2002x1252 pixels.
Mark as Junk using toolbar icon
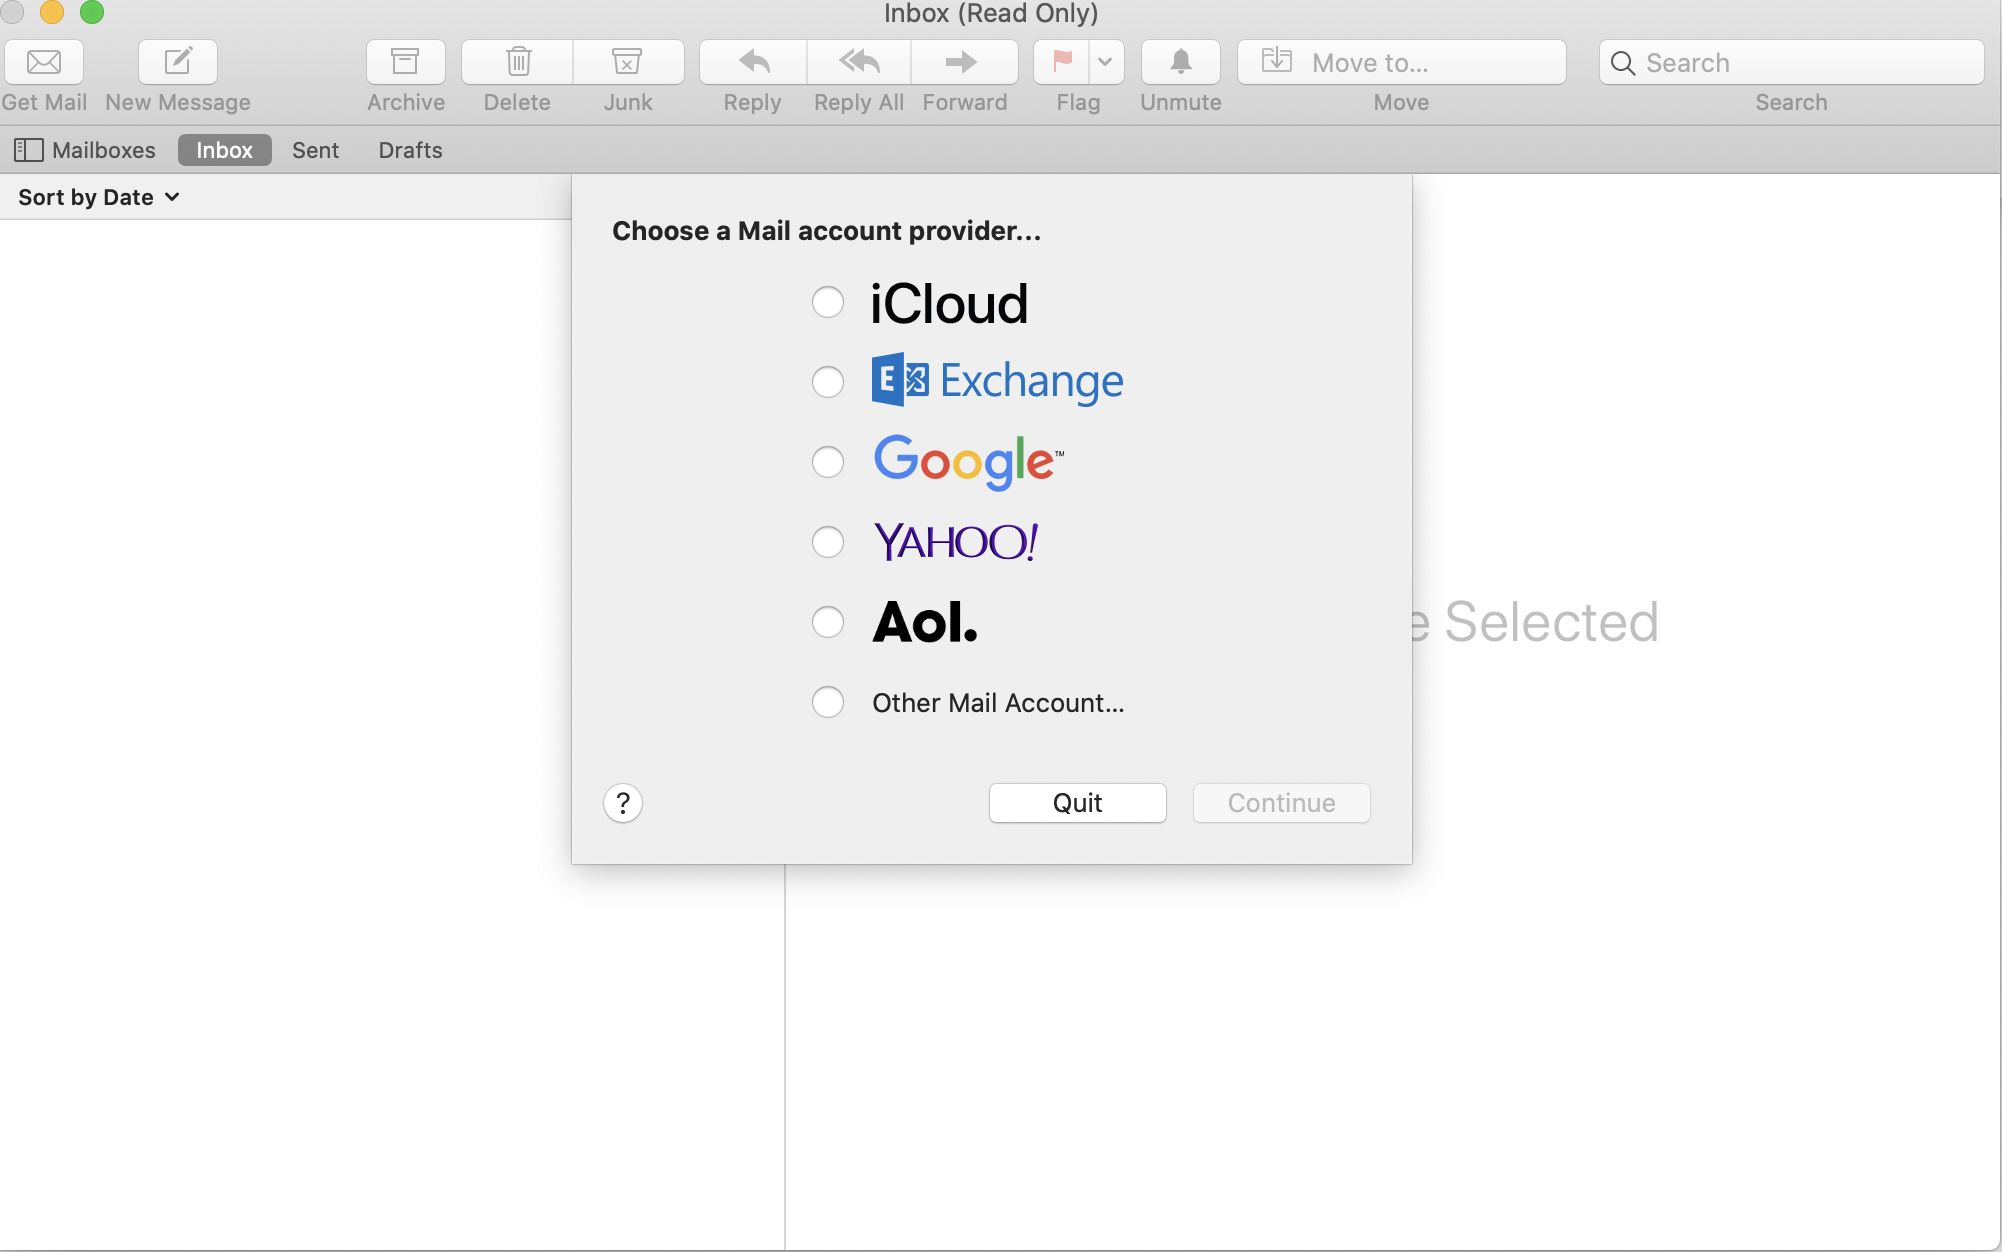(x=627, y=62)
